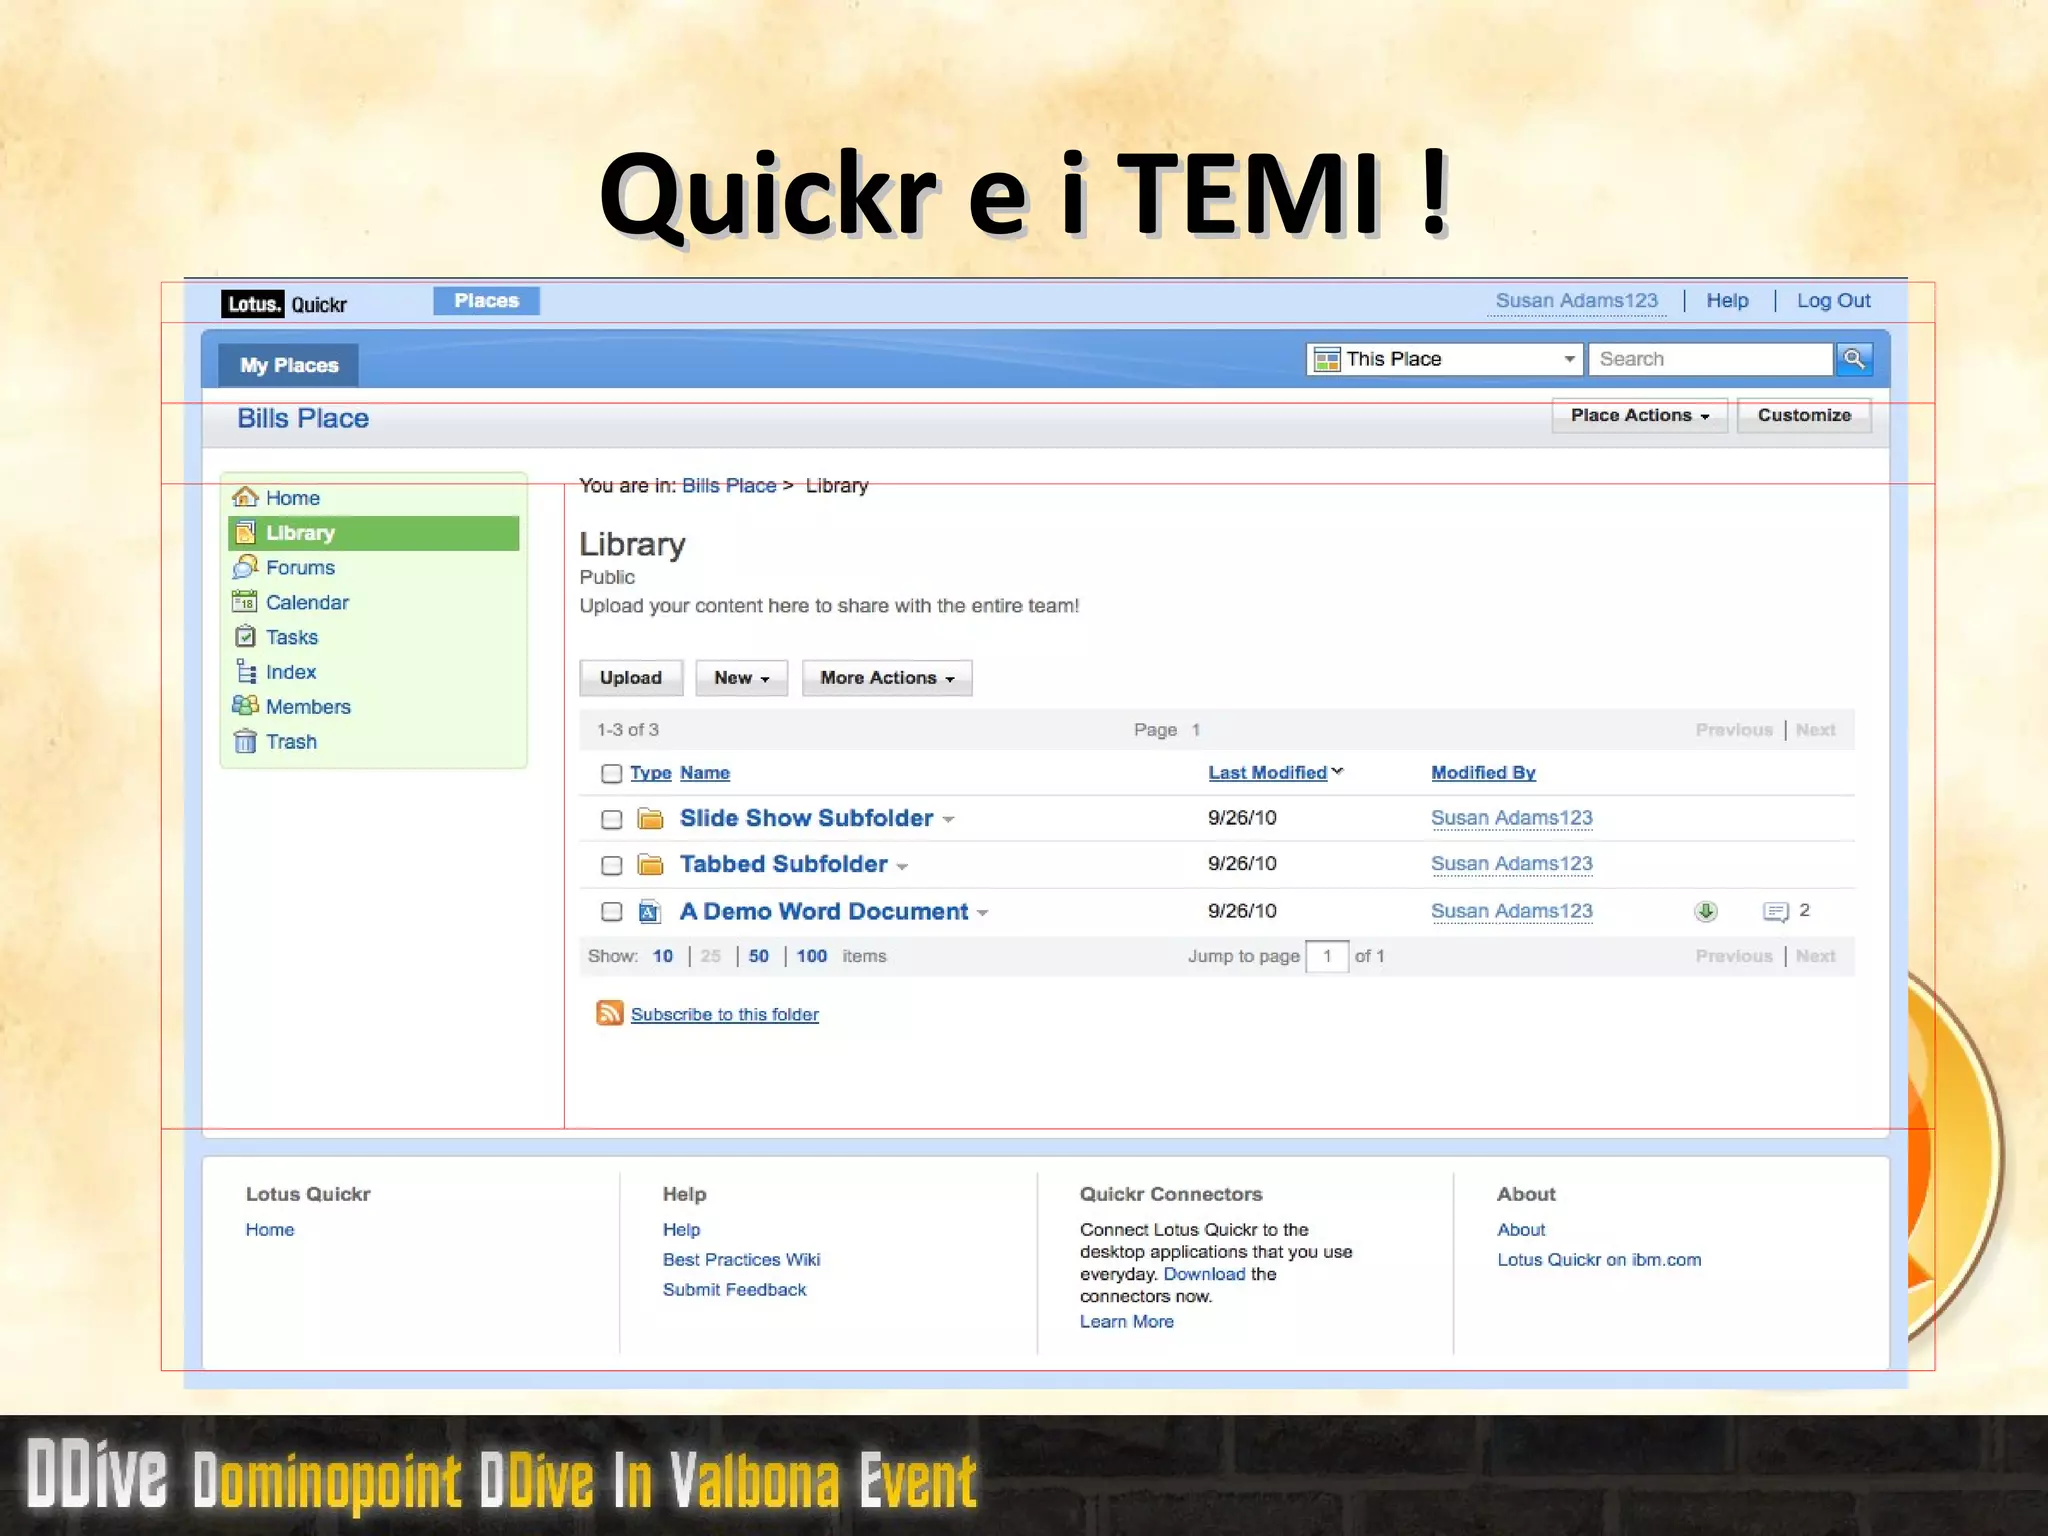
Task: Click the top-bar Help link
Action: click(1727, 301)
